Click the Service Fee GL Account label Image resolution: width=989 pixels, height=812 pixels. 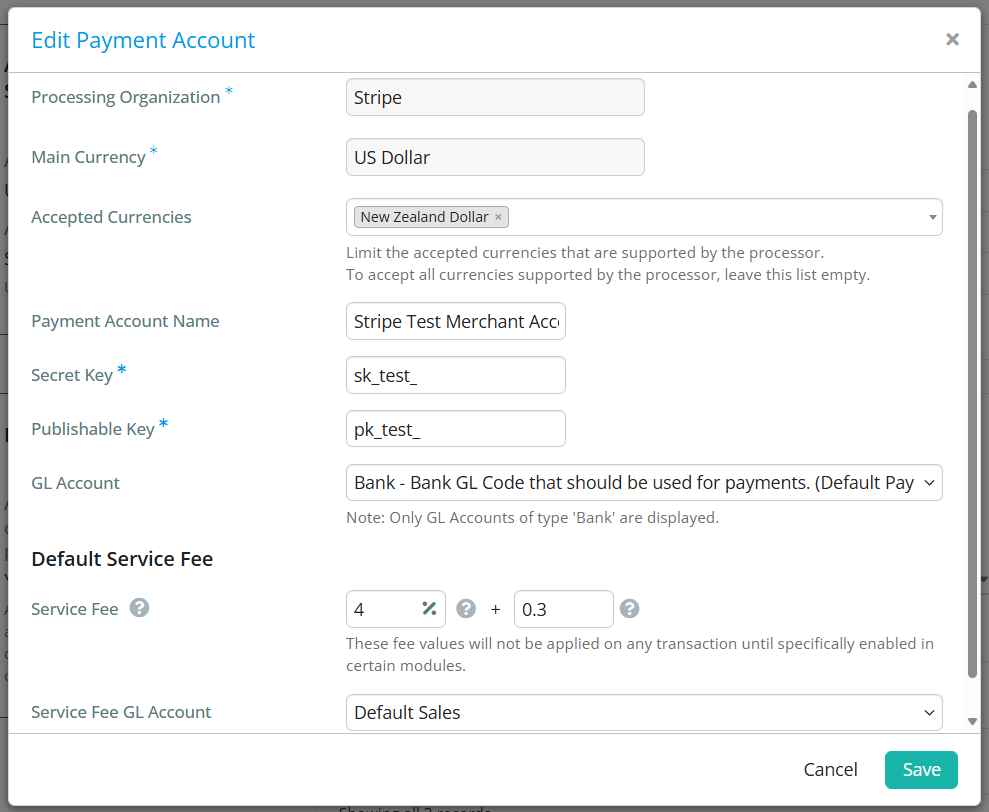pyautogui.click(x=121, y=712)
